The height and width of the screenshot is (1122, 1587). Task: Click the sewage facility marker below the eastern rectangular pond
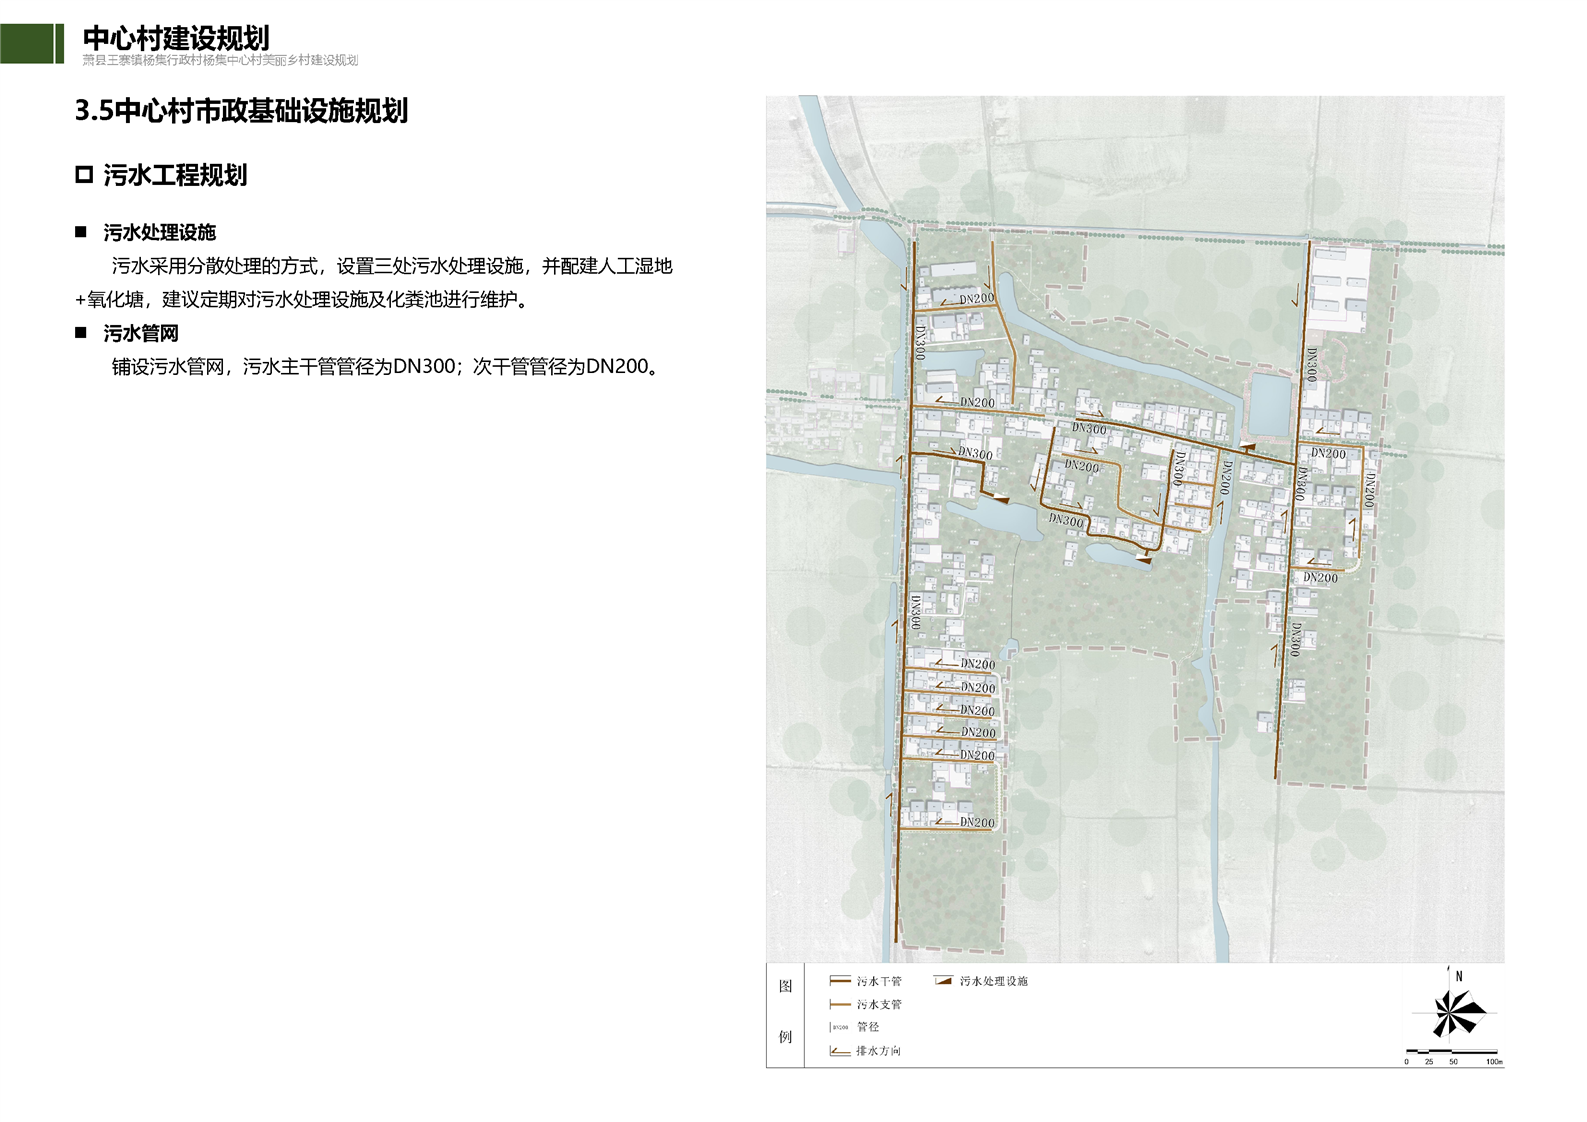(1246, 447)
